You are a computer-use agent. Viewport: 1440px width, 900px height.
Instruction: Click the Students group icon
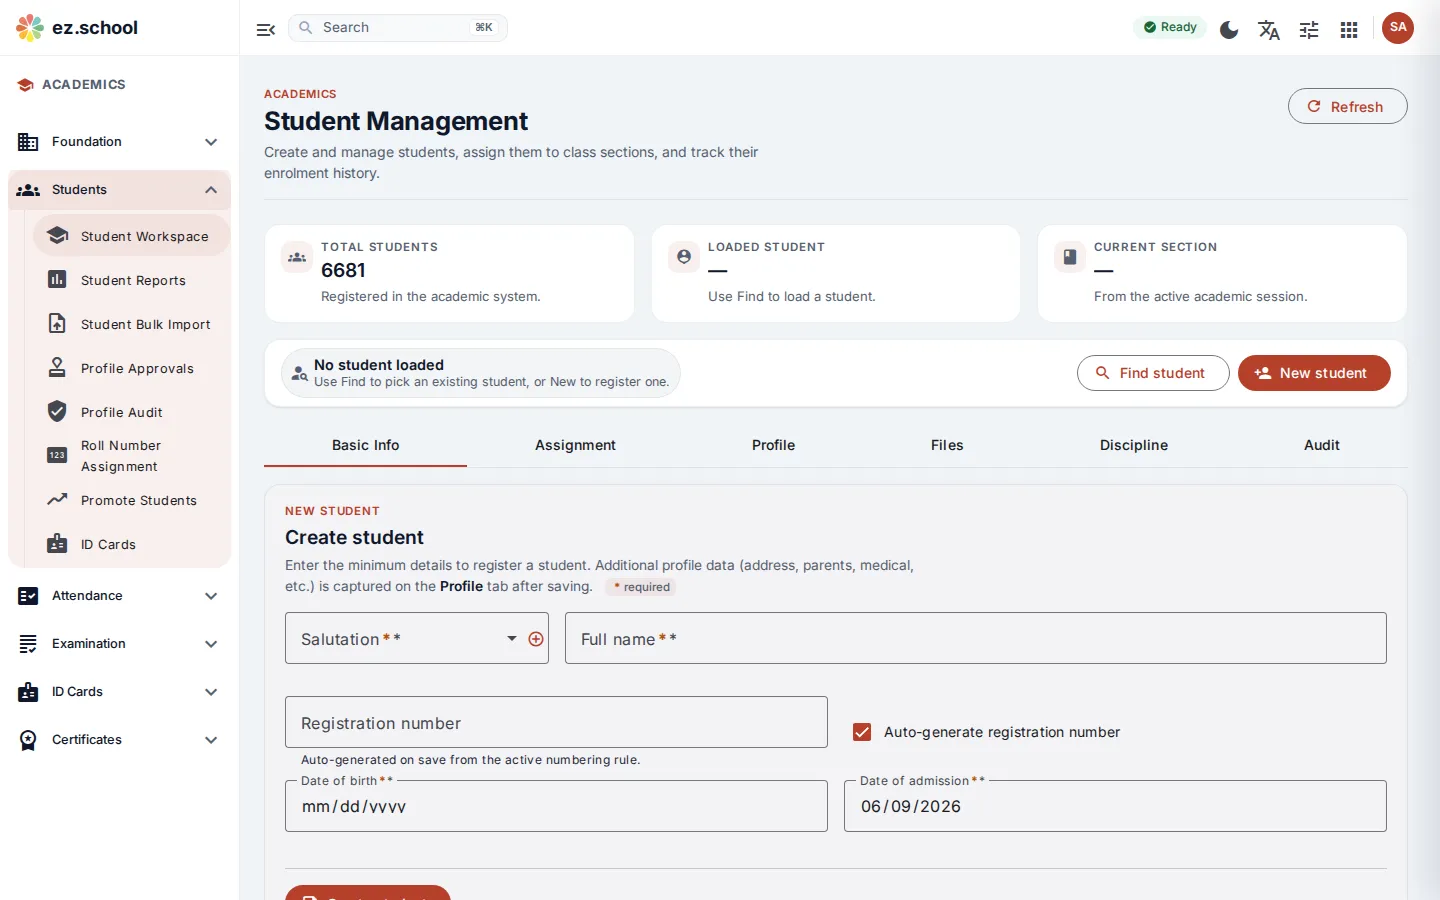pyautogui.click(x=28, y=190)
